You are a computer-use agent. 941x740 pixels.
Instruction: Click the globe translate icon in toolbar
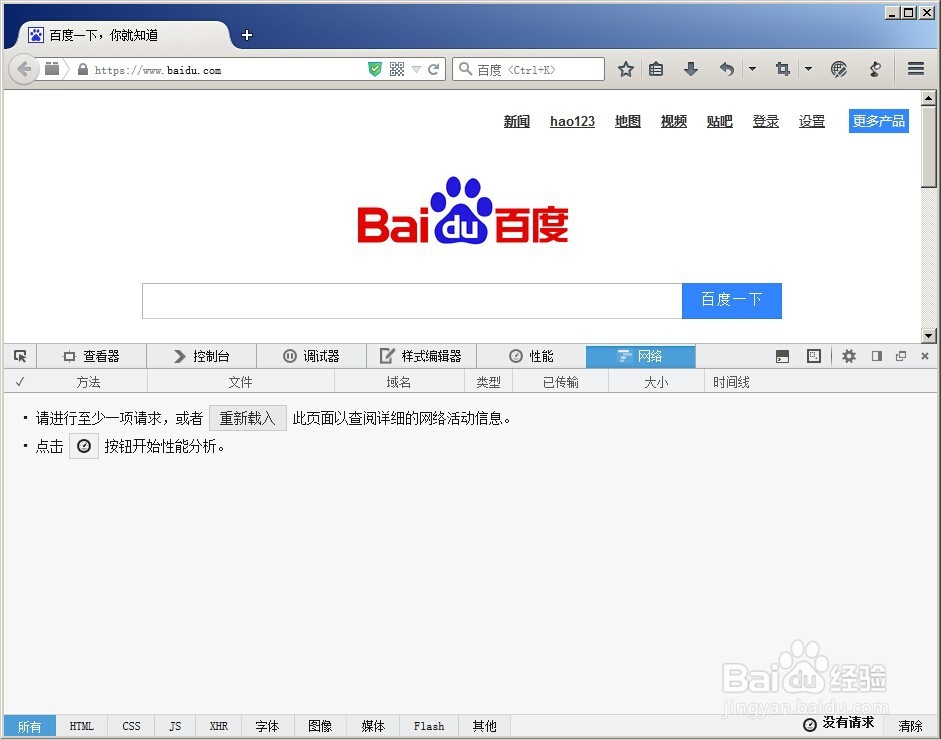pyautogui.click(x=839, y=70)
